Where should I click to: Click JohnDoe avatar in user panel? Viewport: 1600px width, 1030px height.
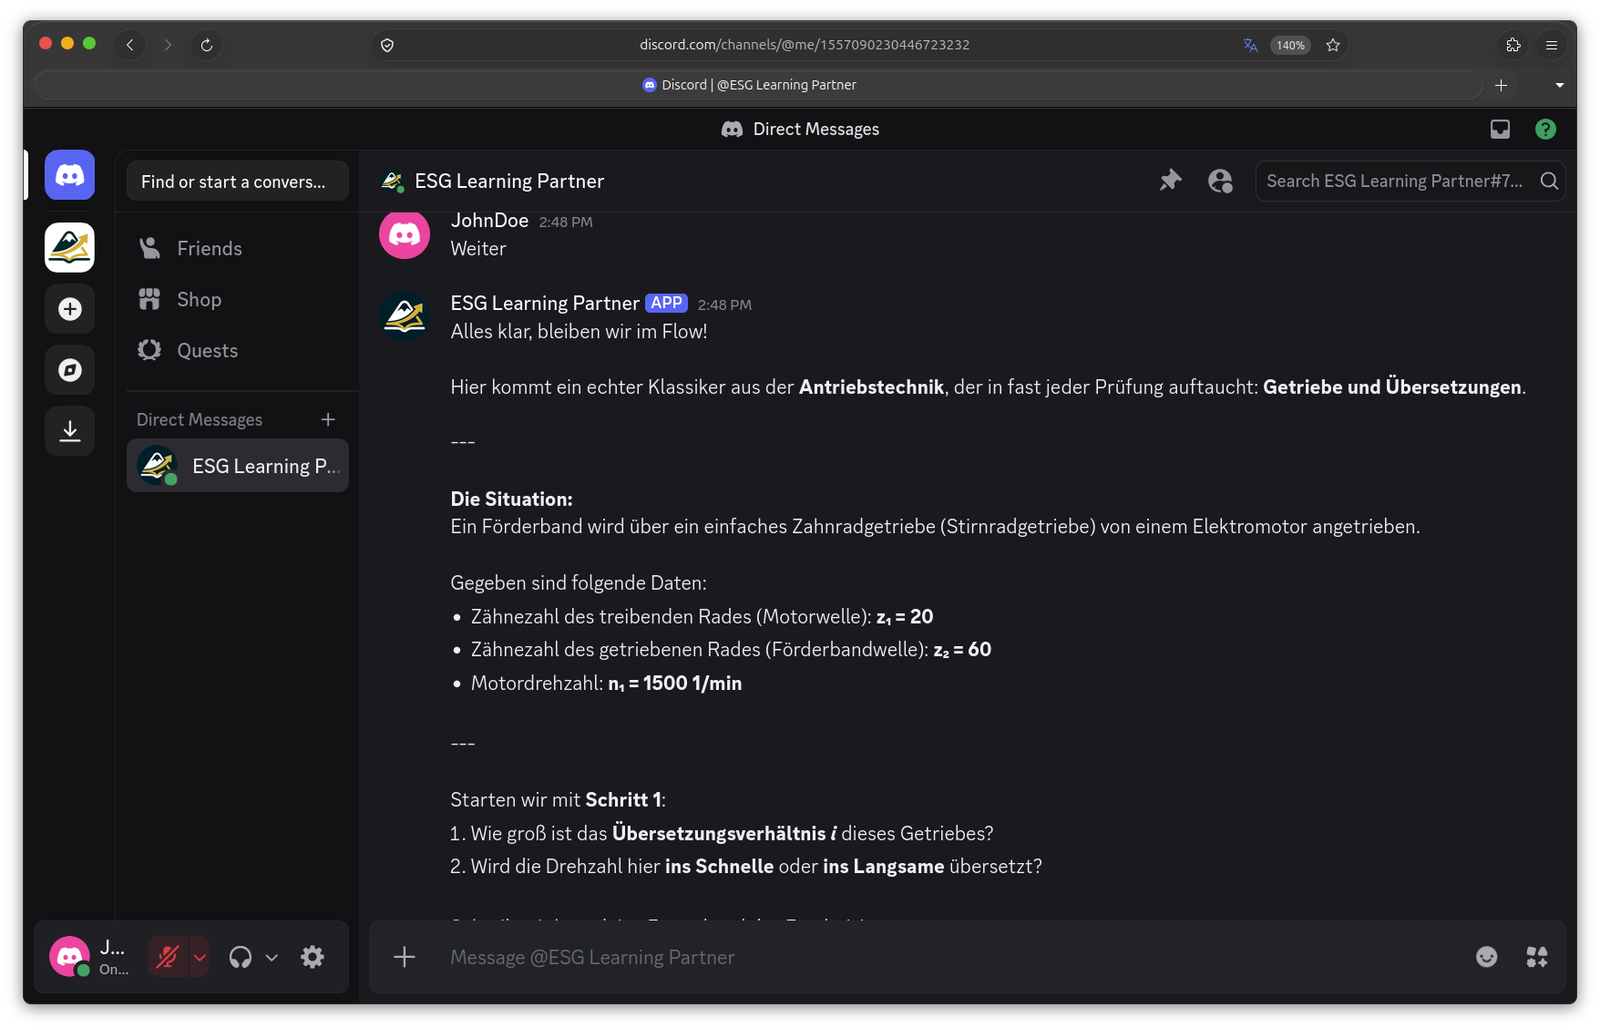(x=69, y=957)
